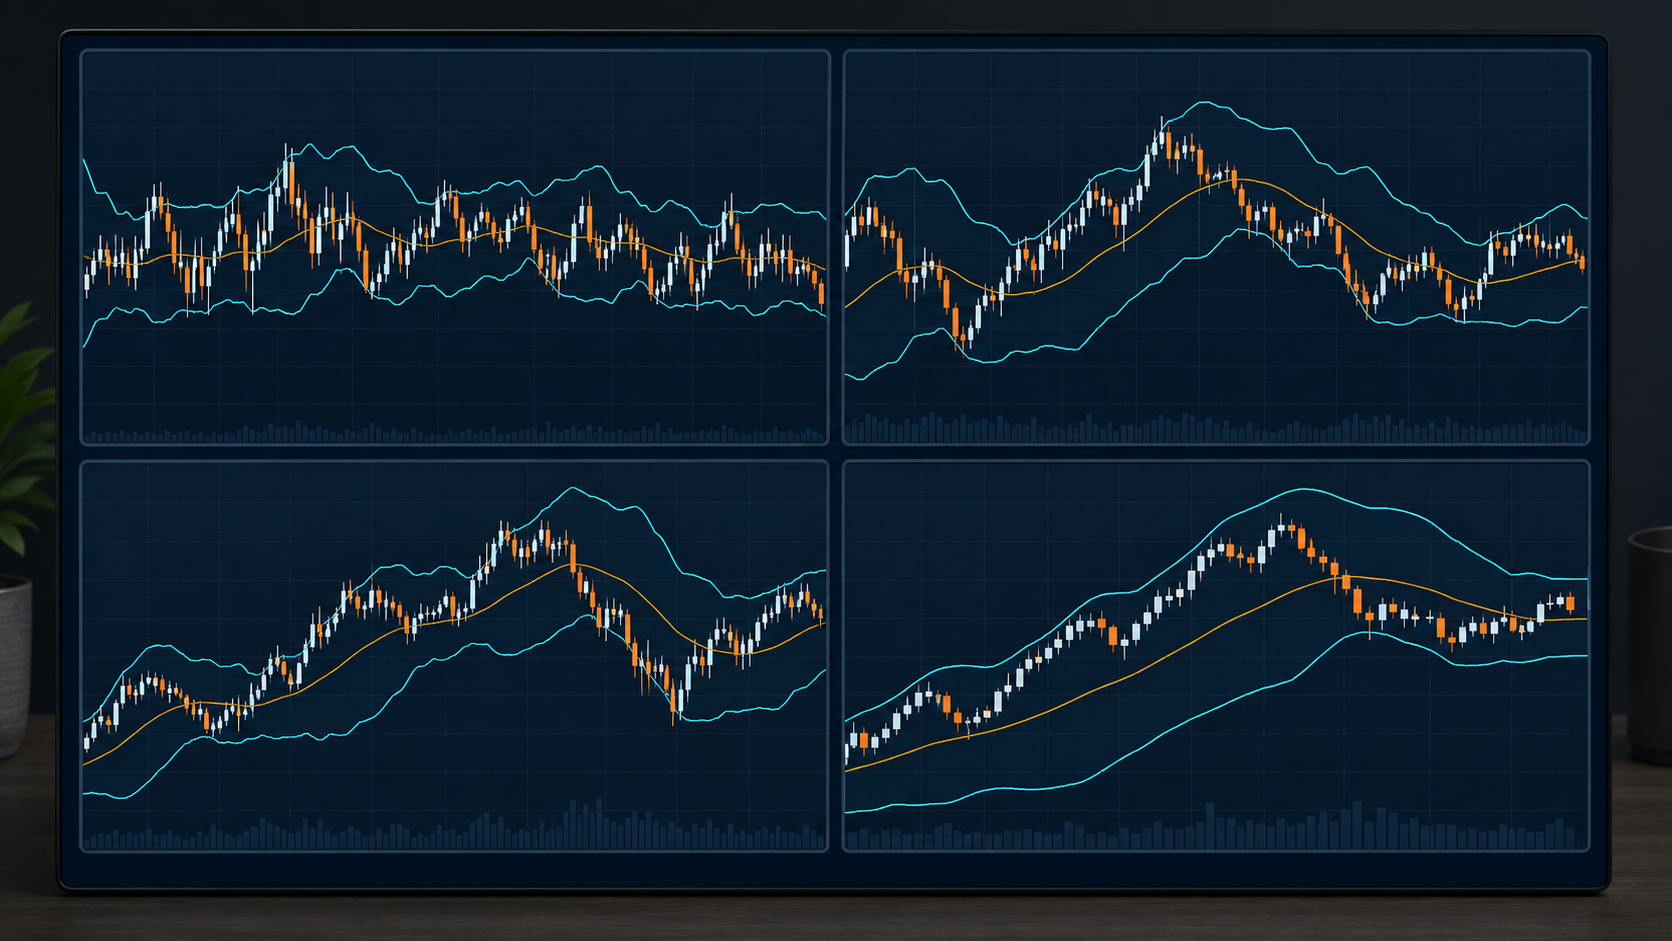
Task: Select the top-left candlestick chart panel
Action: click(x=455, y=247)
